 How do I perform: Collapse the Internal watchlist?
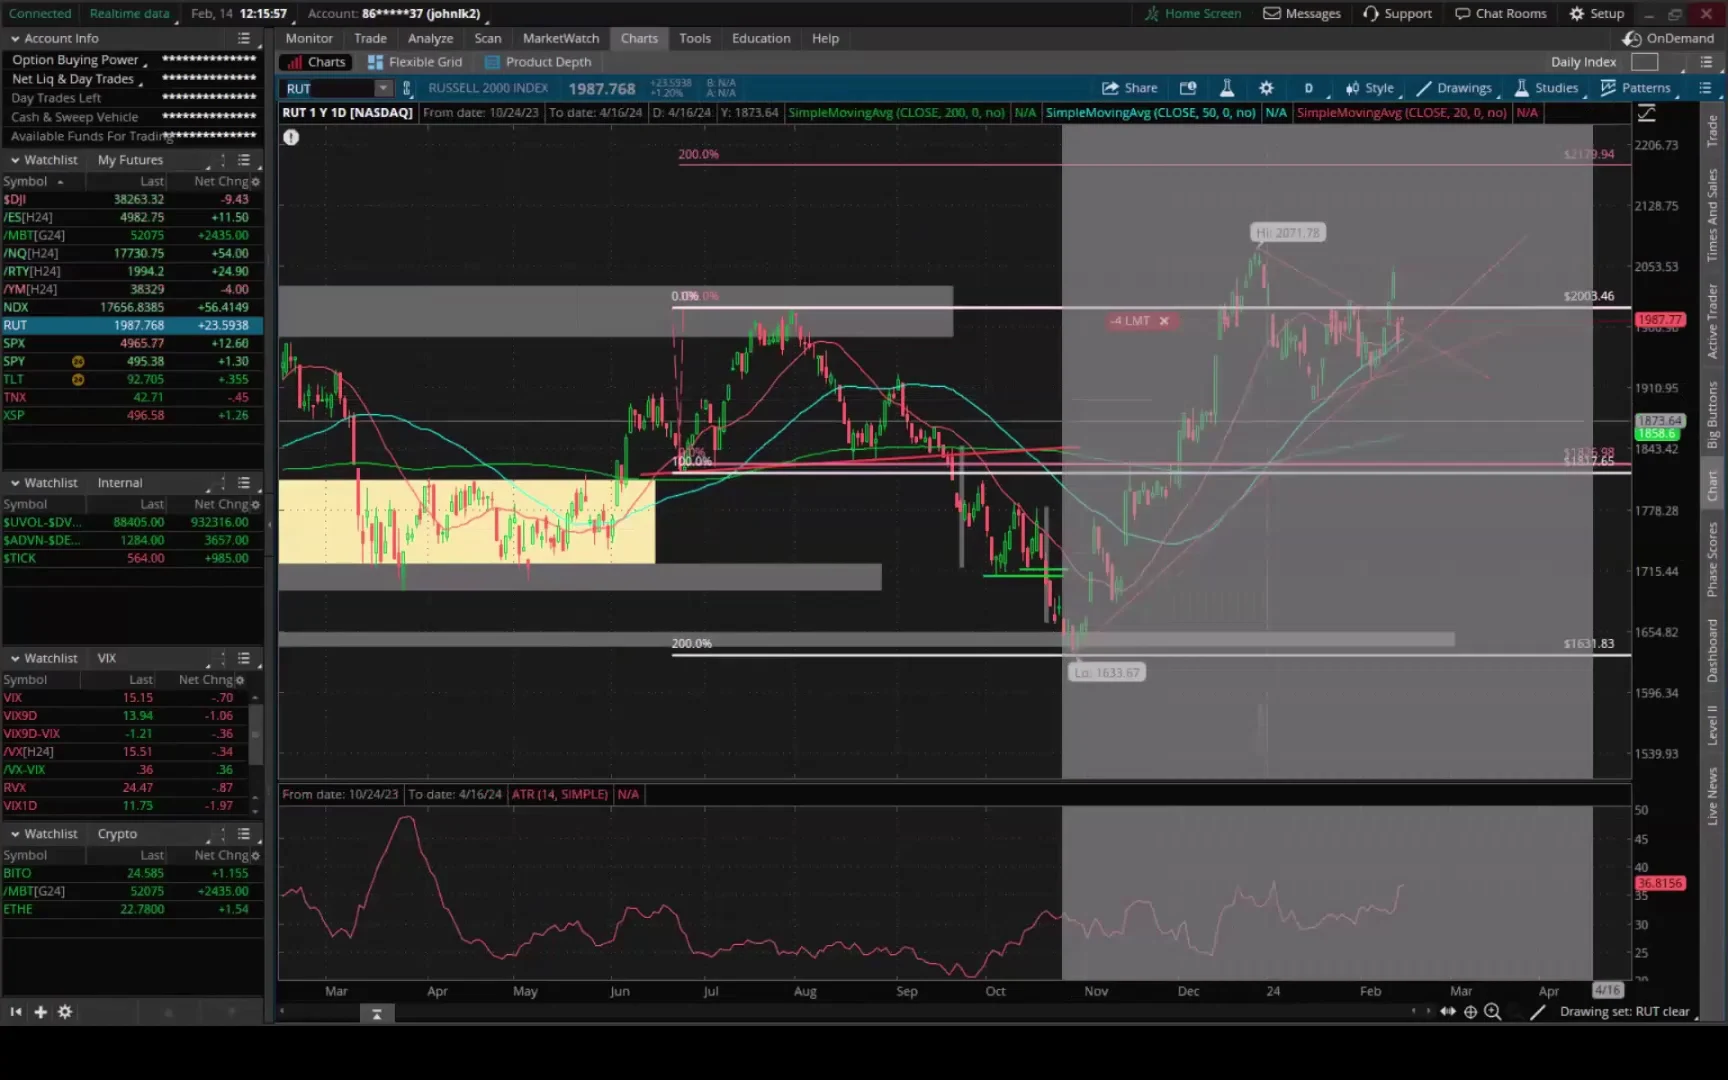pos(15,483)
